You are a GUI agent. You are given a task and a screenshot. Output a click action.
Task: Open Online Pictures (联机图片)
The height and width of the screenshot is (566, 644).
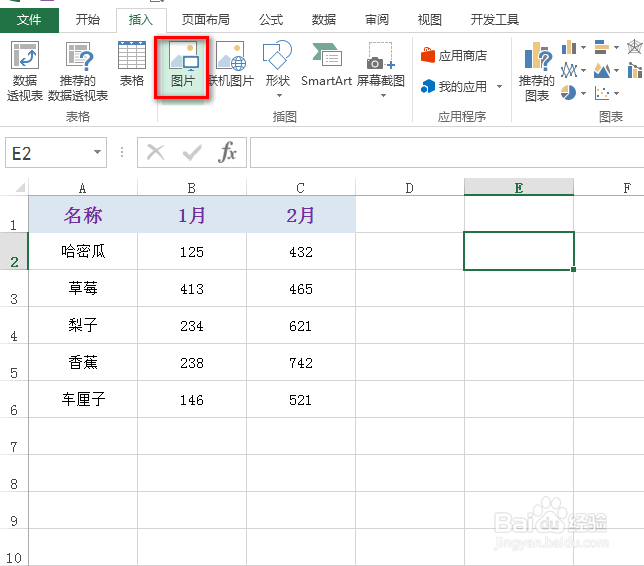(231, 64)
